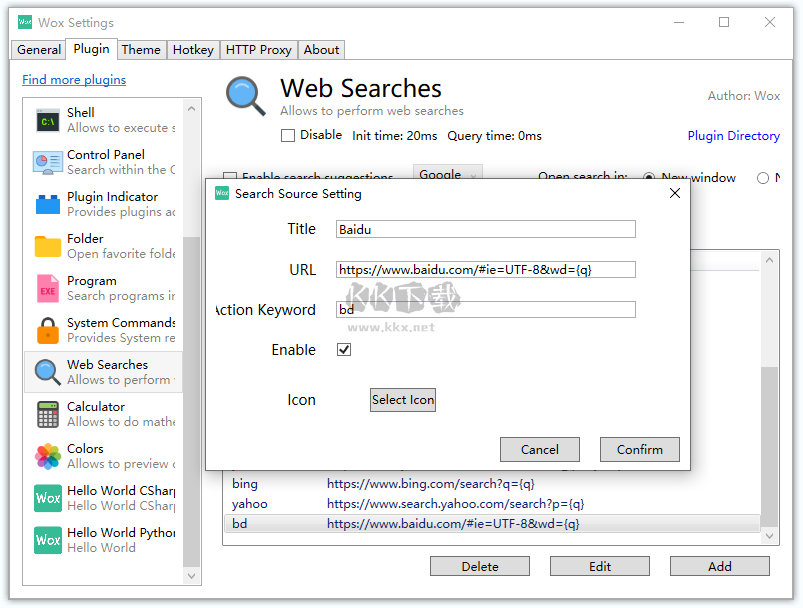Select the Web Searches magnifier icon in list
803x608 pixels.
pyautogui.click(x=48, y=372)
